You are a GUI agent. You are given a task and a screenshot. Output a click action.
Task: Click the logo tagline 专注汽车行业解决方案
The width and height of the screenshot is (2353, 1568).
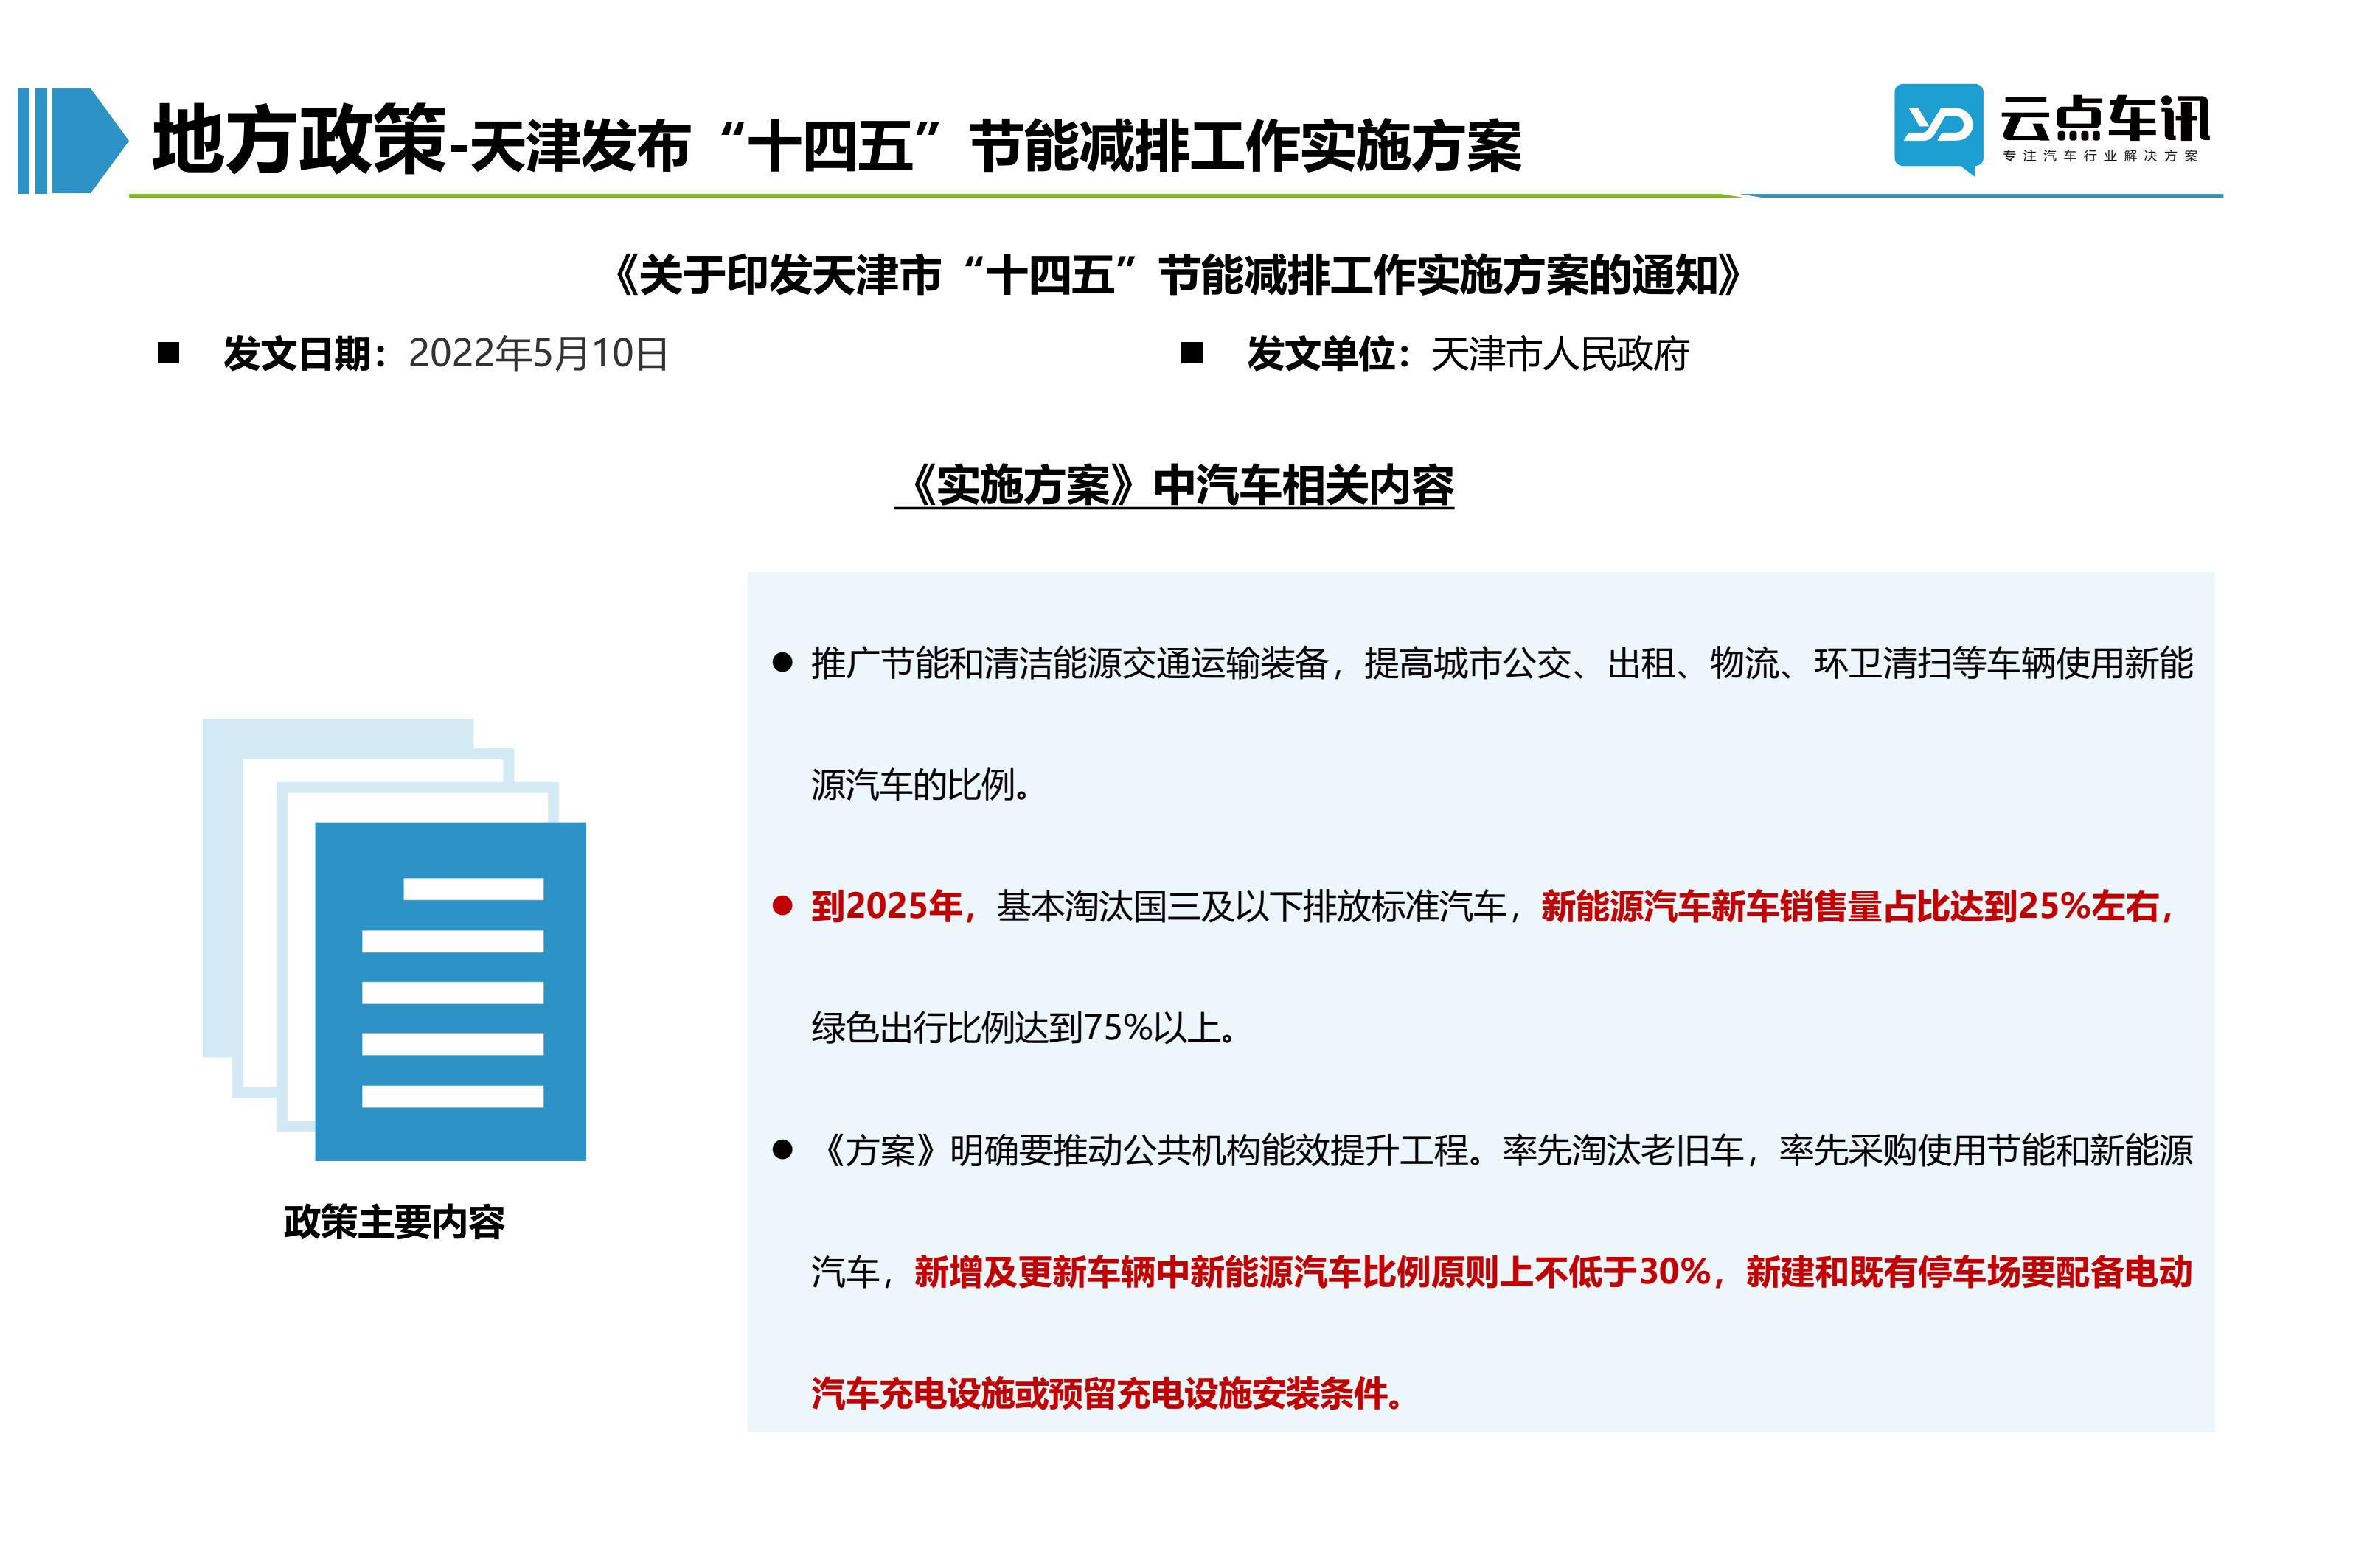2101,156
